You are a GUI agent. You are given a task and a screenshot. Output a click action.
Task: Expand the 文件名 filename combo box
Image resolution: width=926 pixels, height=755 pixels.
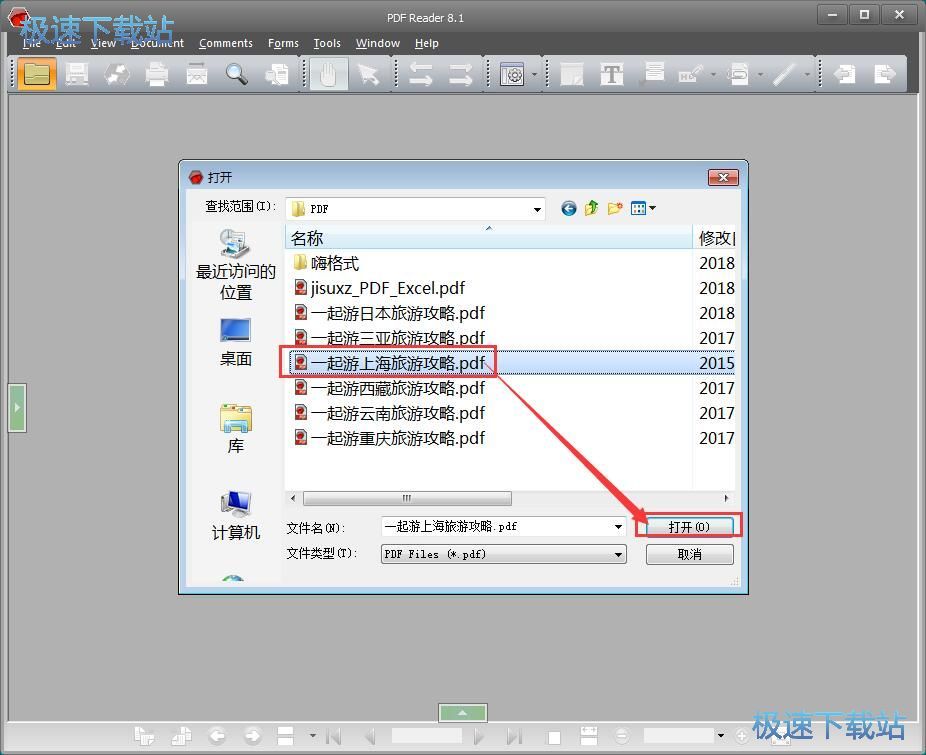pos(618,525)
